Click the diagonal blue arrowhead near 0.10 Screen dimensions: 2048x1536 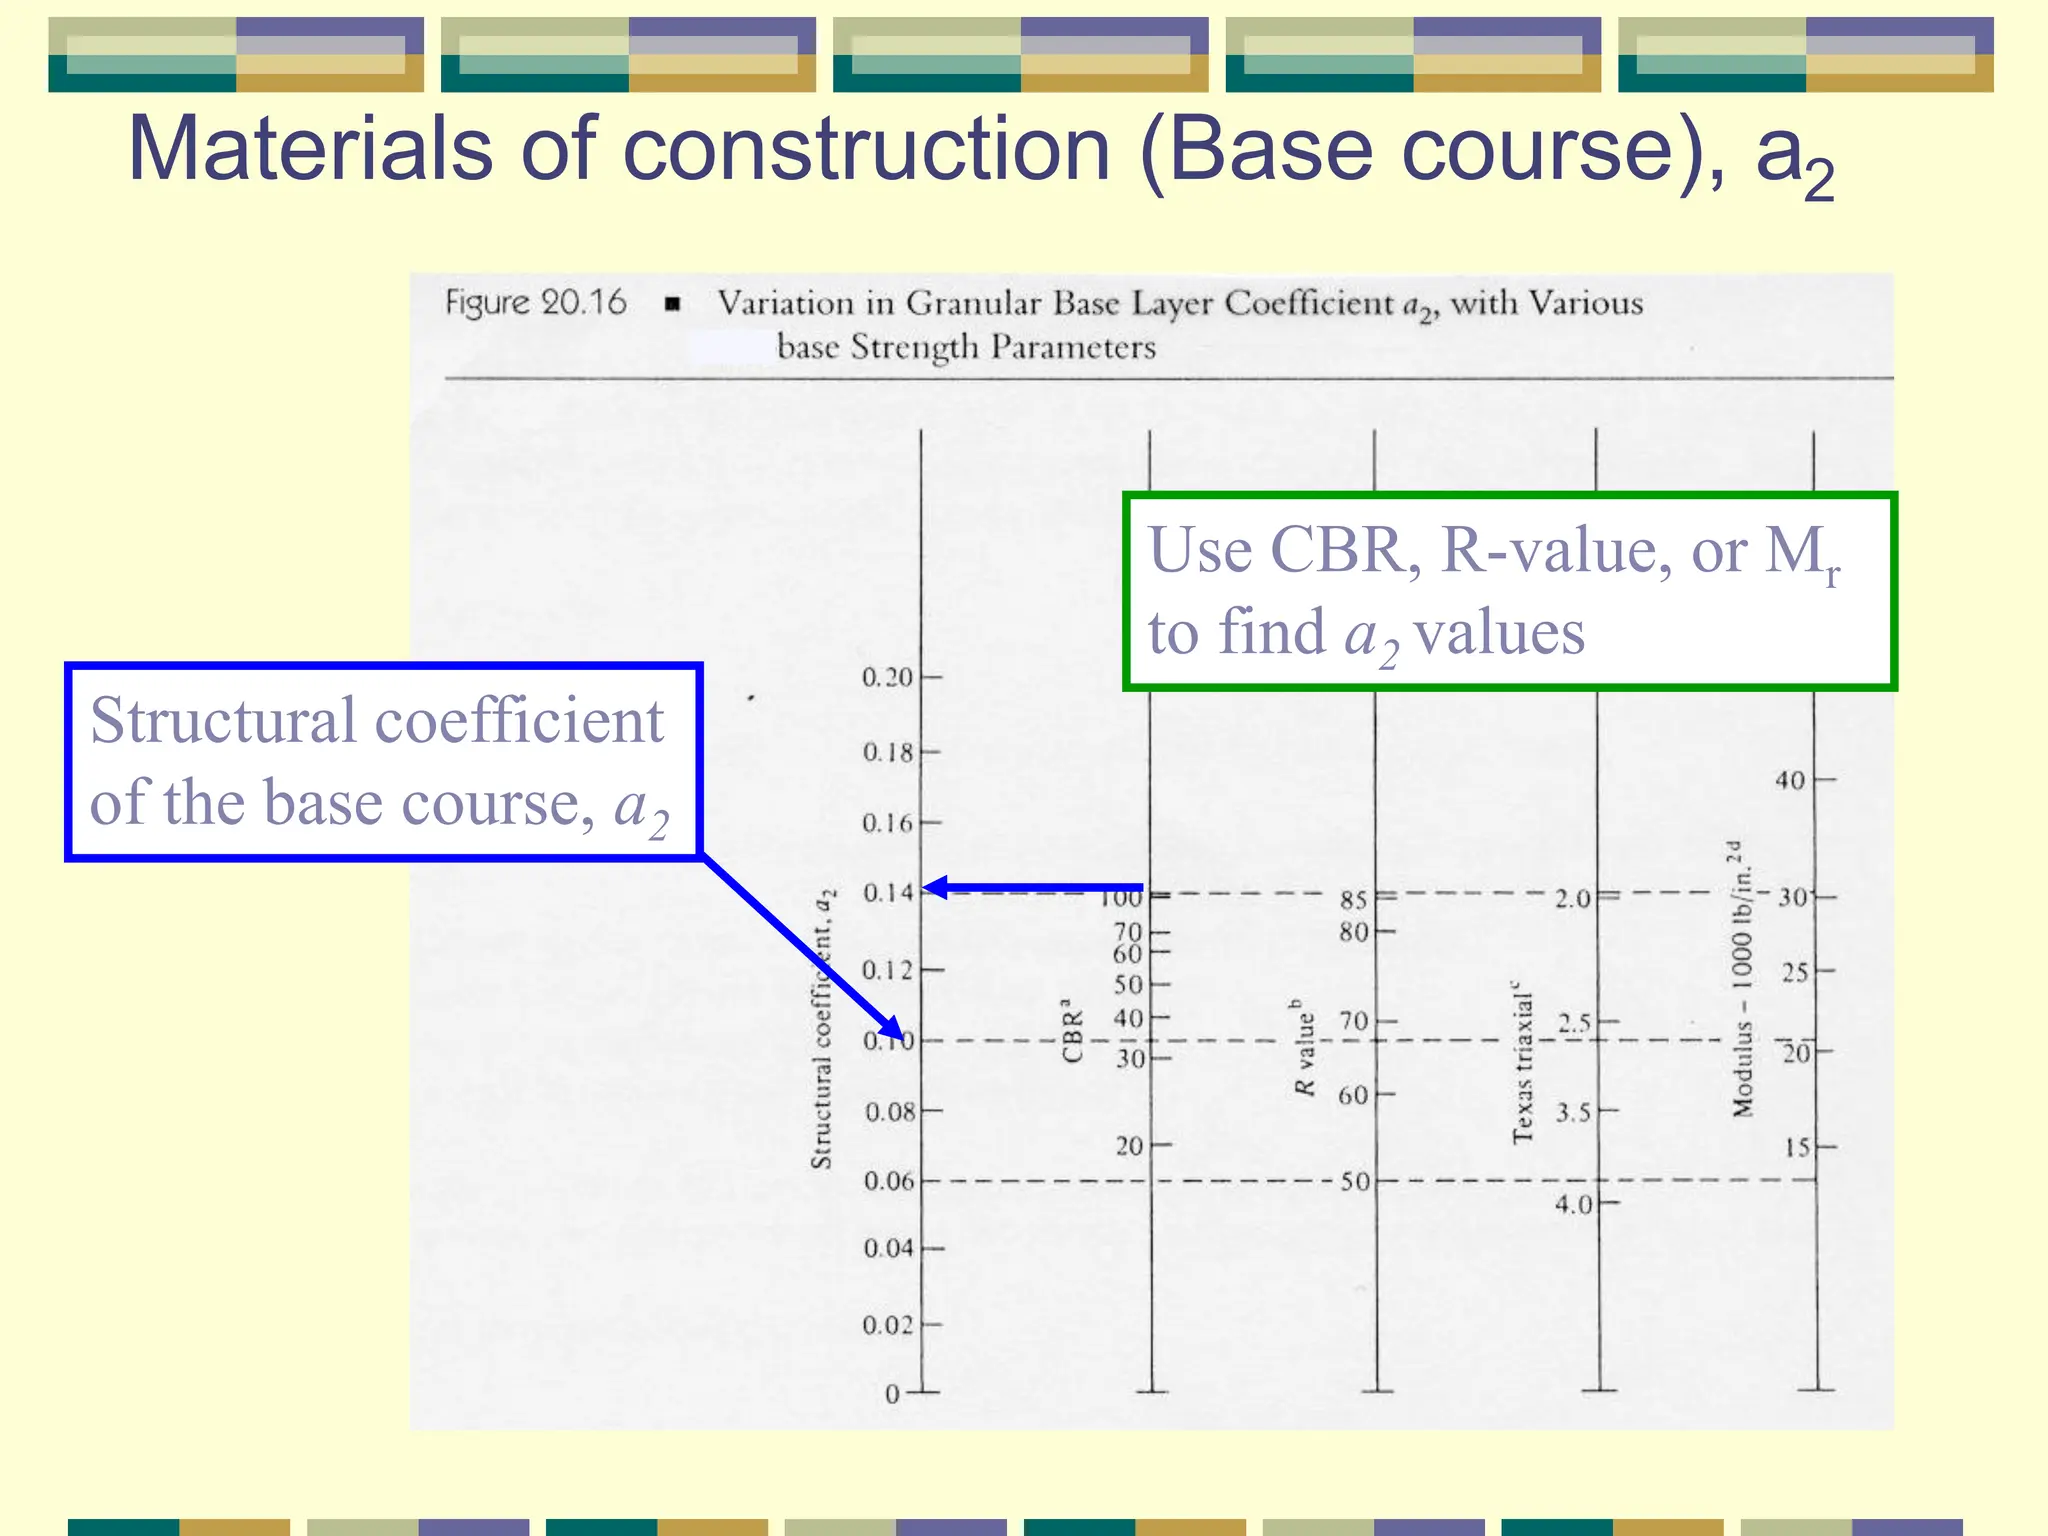[x=891, y=1029]
